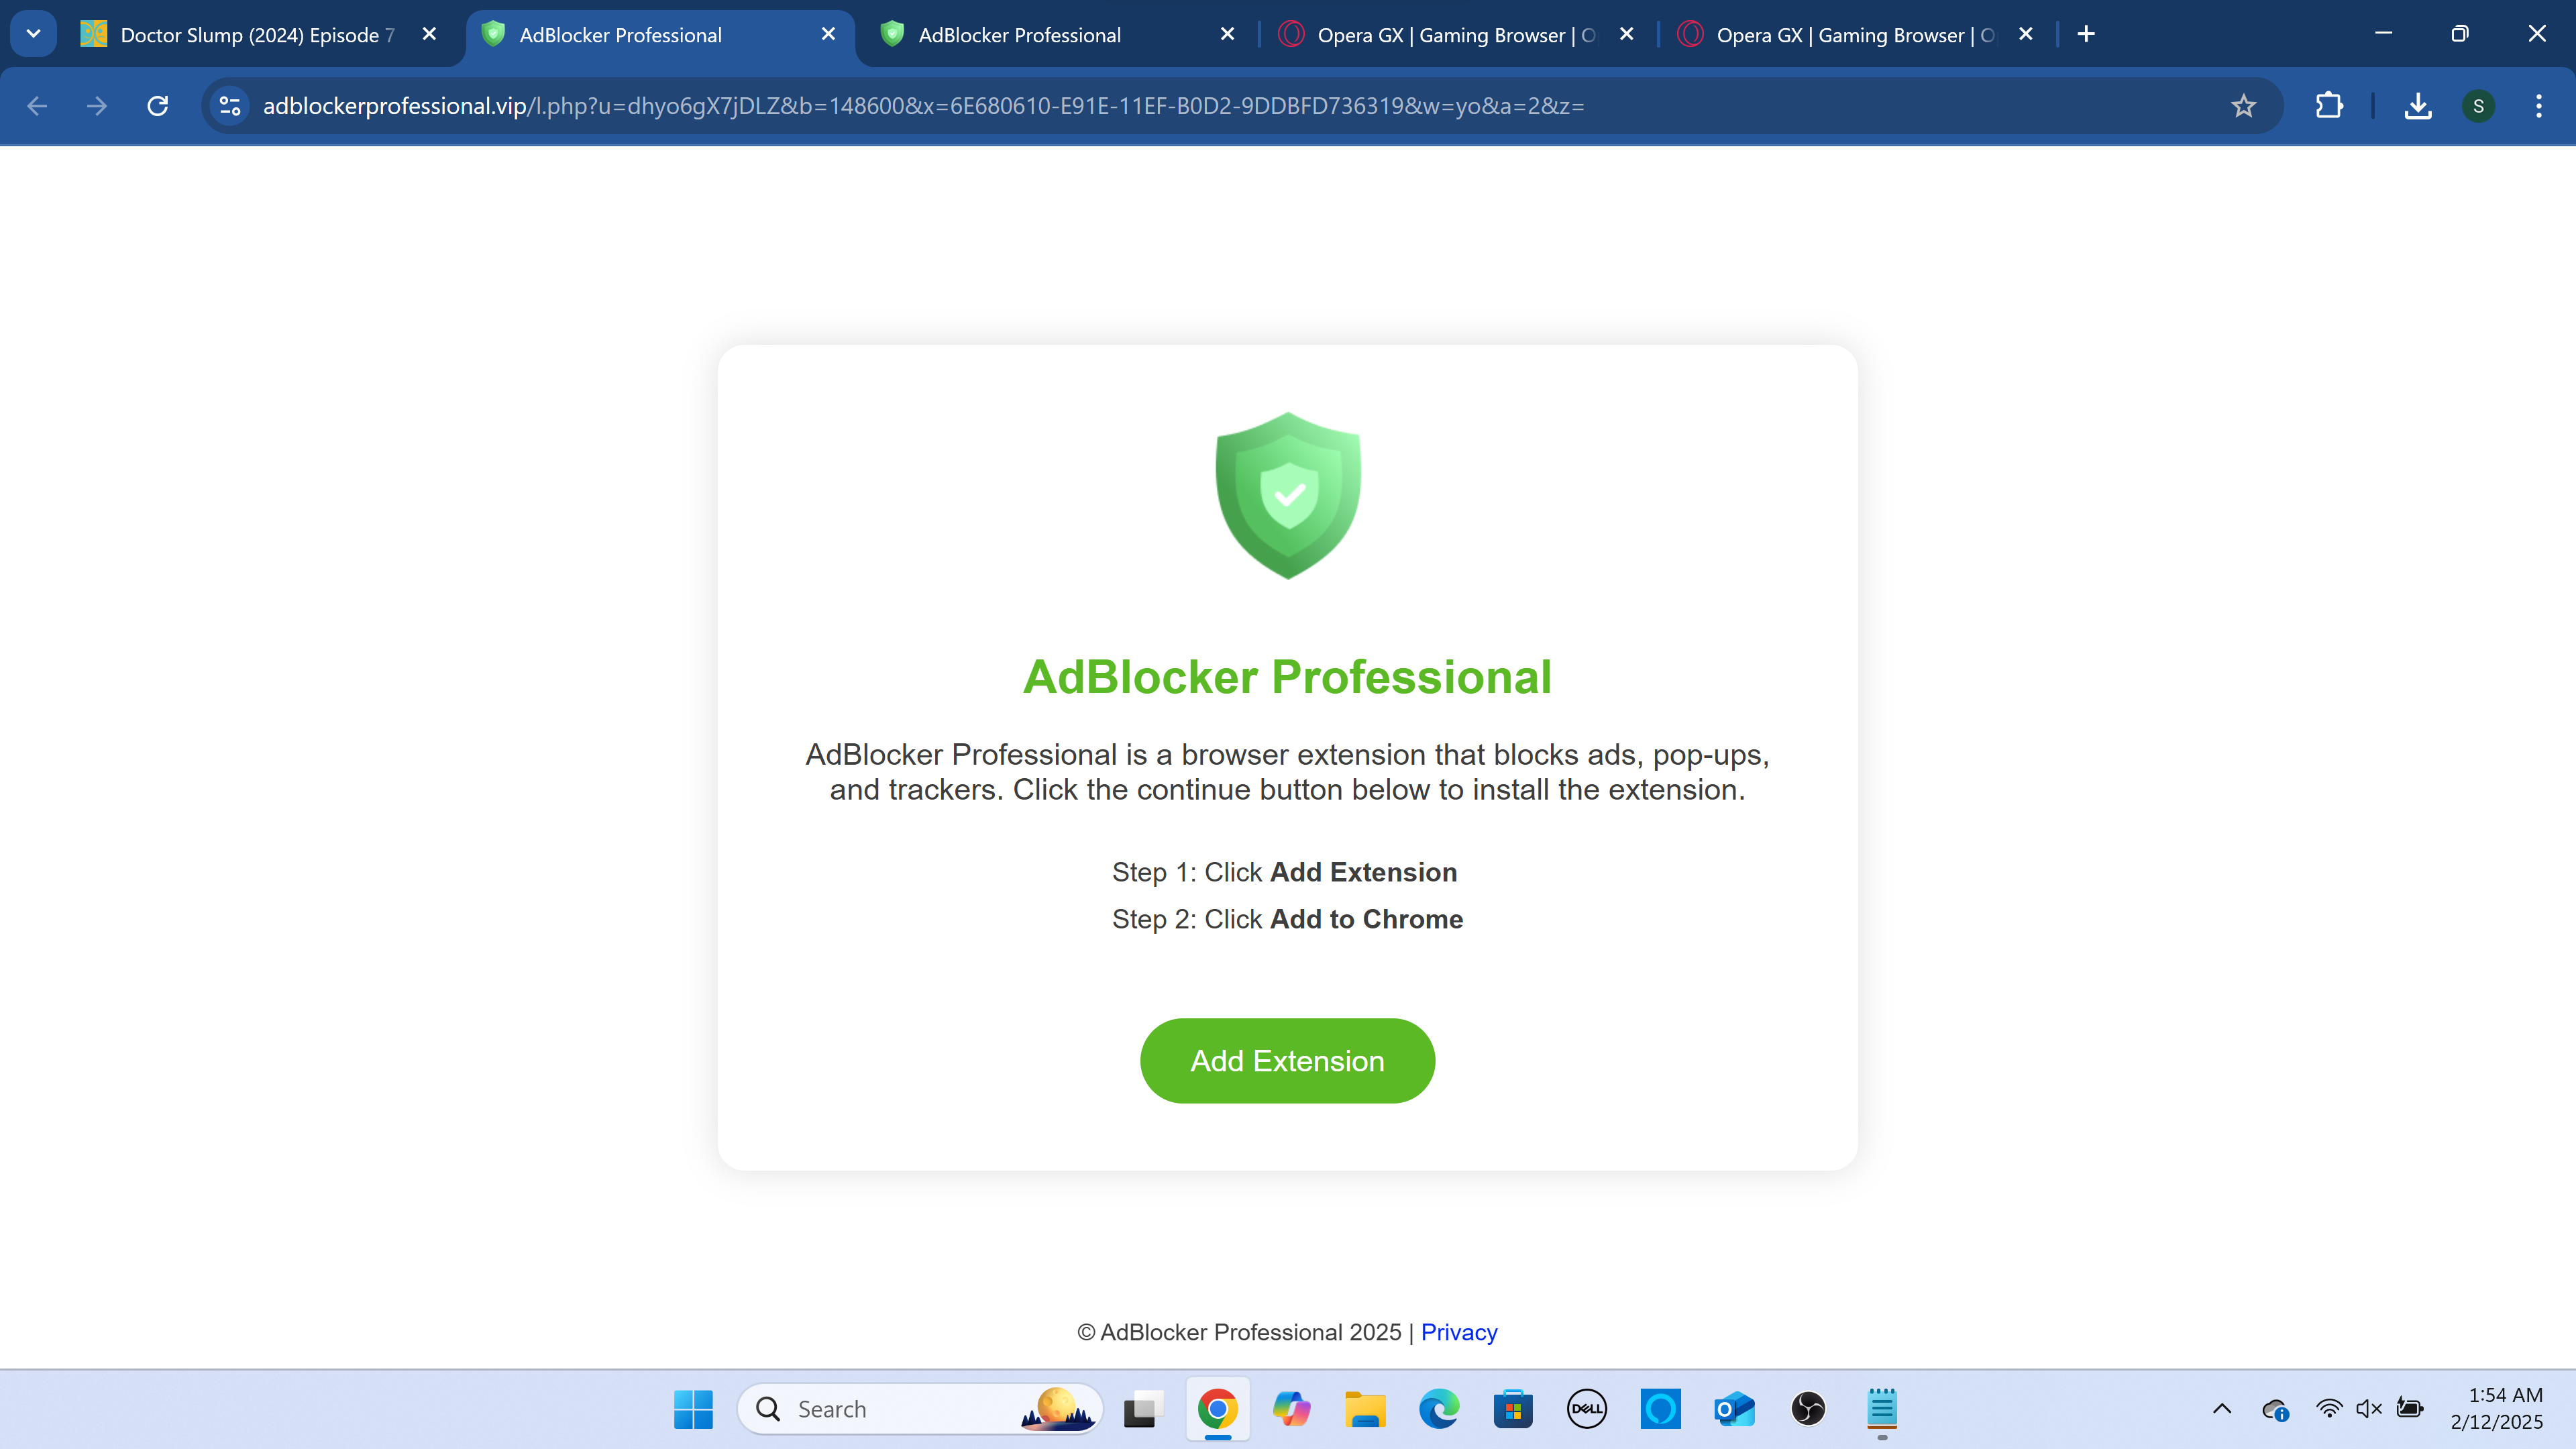2576x1449 pixels.
Task: Bookmark this page with star icon
Action: tap(2243, 106)
